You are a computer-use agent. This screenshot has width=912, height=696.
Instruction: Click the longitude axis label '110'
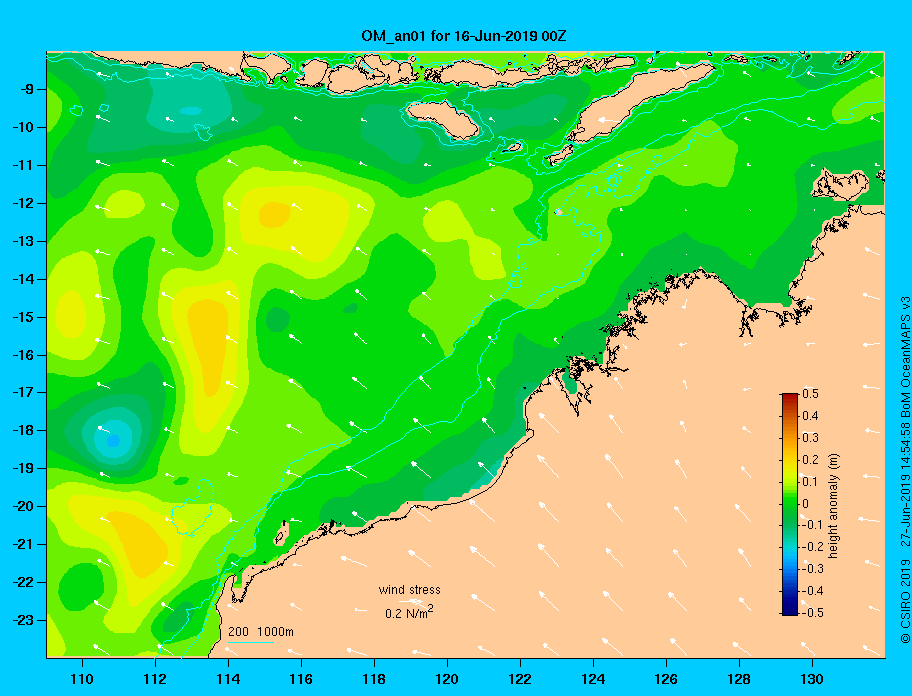click(x=82, y=679)
